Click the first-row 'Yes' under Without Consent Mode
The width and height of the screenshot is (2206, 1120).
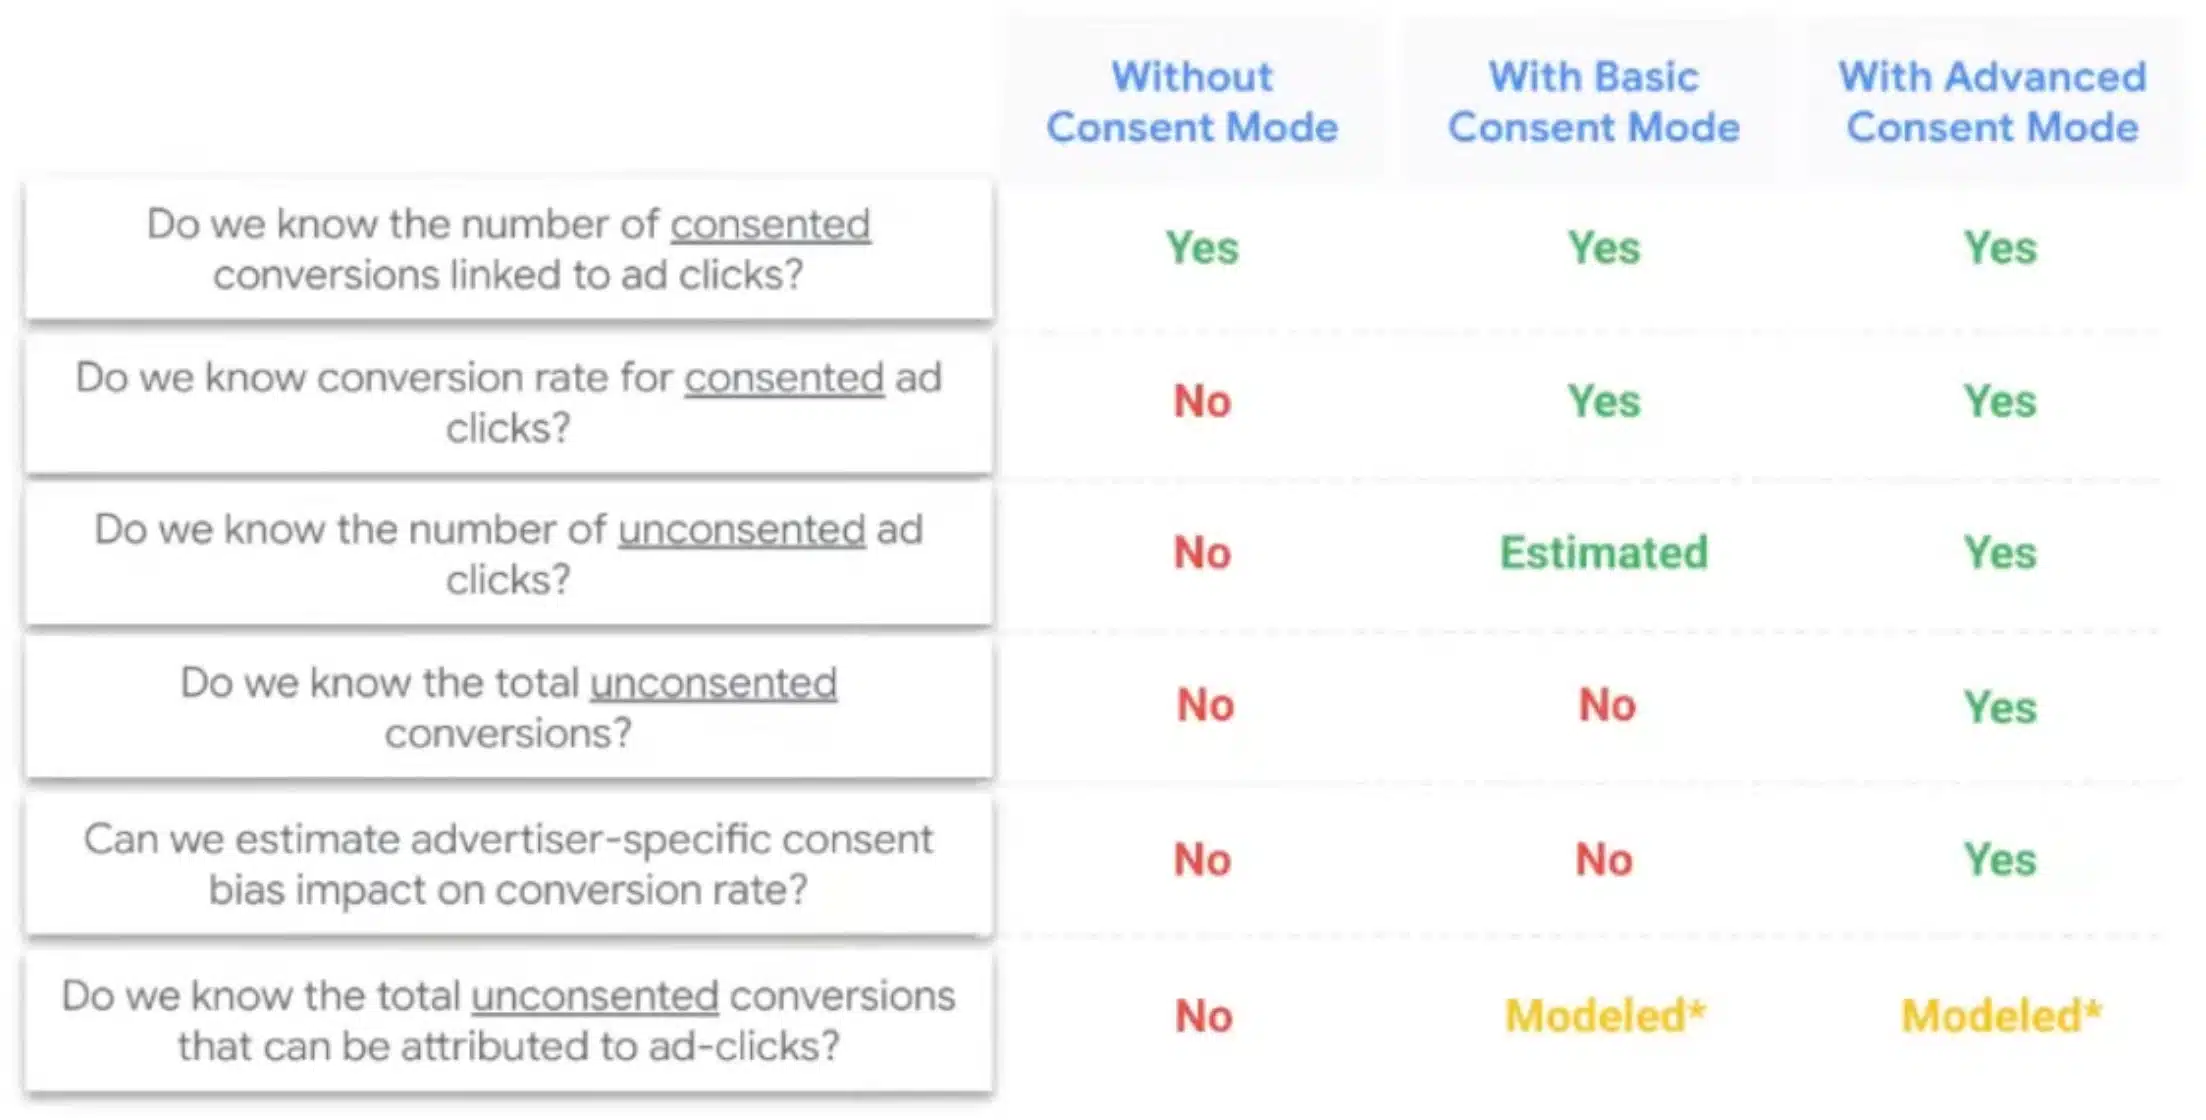click(1202, 248)
